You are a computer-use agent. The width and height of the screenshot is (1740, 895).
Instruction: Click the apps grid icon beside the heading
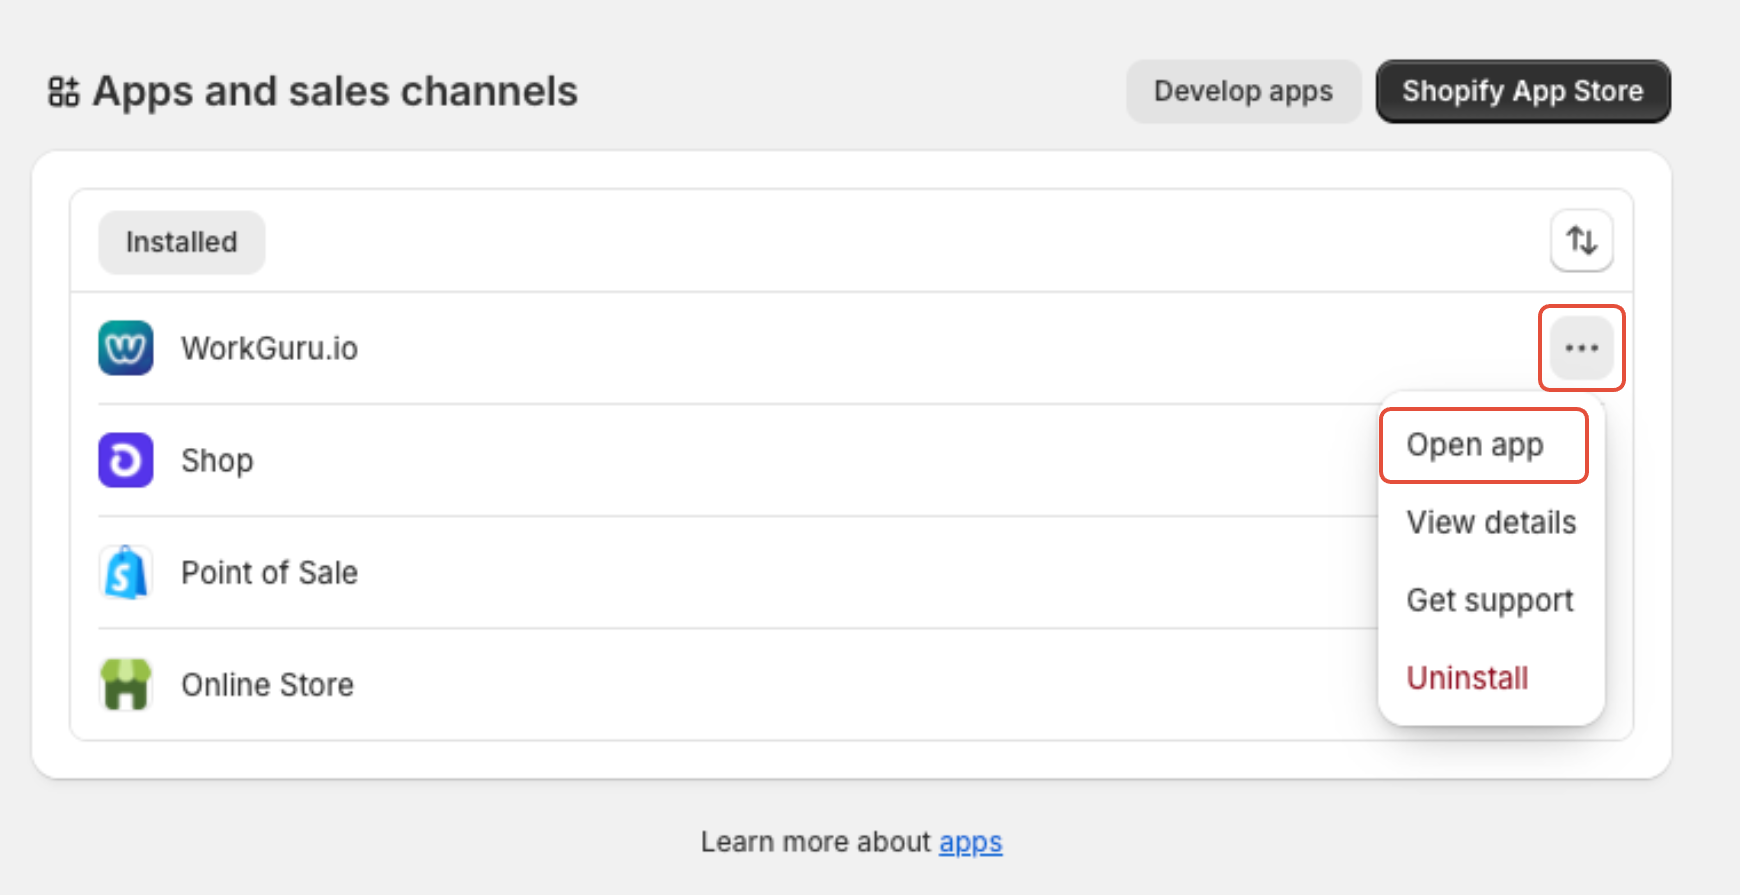click(64, 91)
